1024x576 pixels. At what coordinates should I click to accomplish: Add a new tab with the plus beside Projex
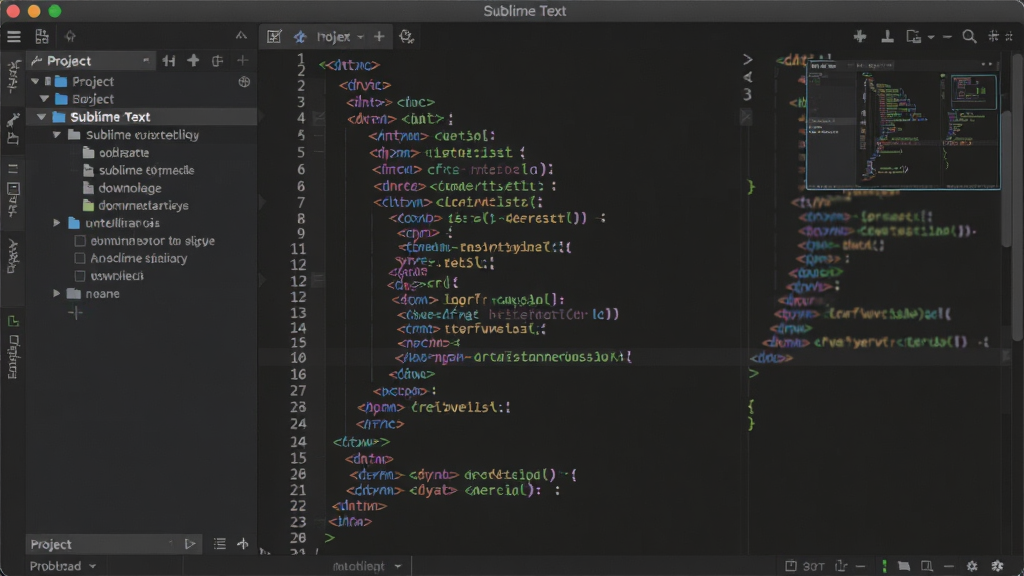tap(379, 37)
